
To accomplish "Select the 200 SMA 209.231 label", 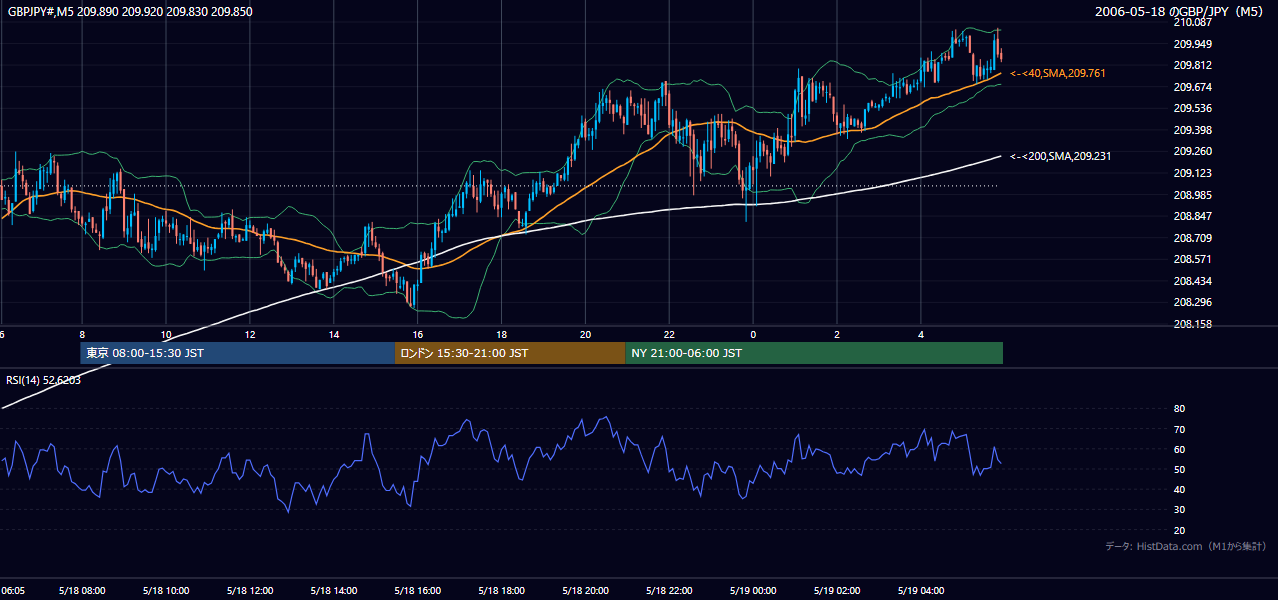I will [x=1060, y=156].
